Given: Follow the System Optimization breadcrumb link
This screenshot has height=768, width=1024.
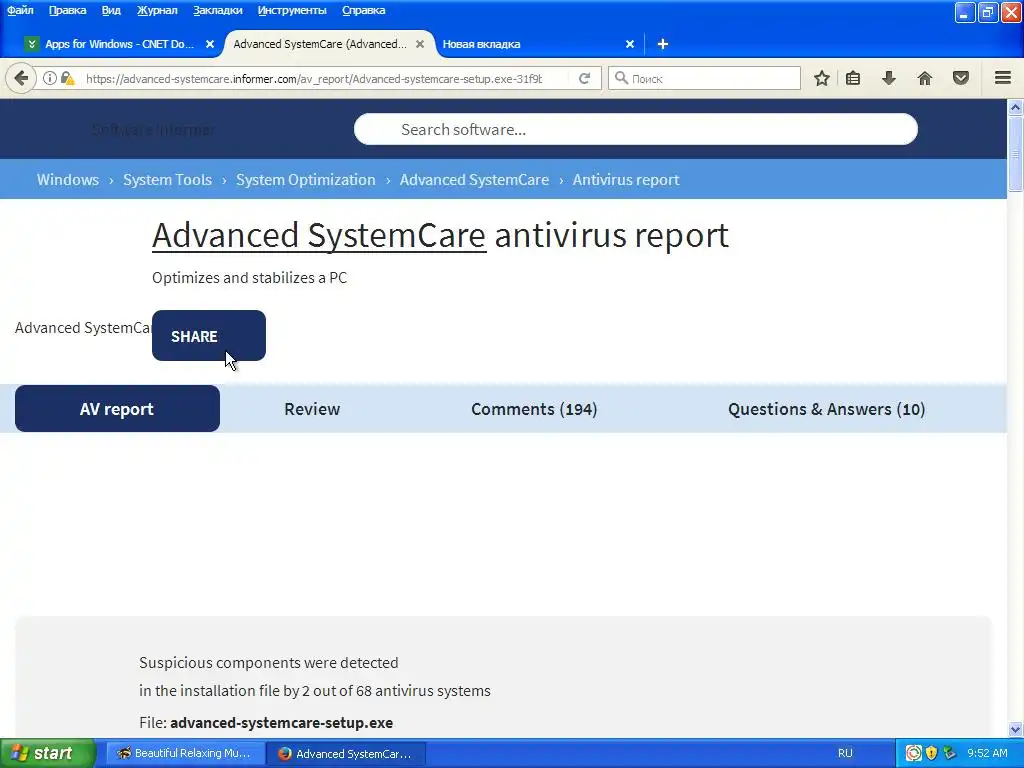Looking at the screenshot, I should pyautogui.click(x=306, y=180).
